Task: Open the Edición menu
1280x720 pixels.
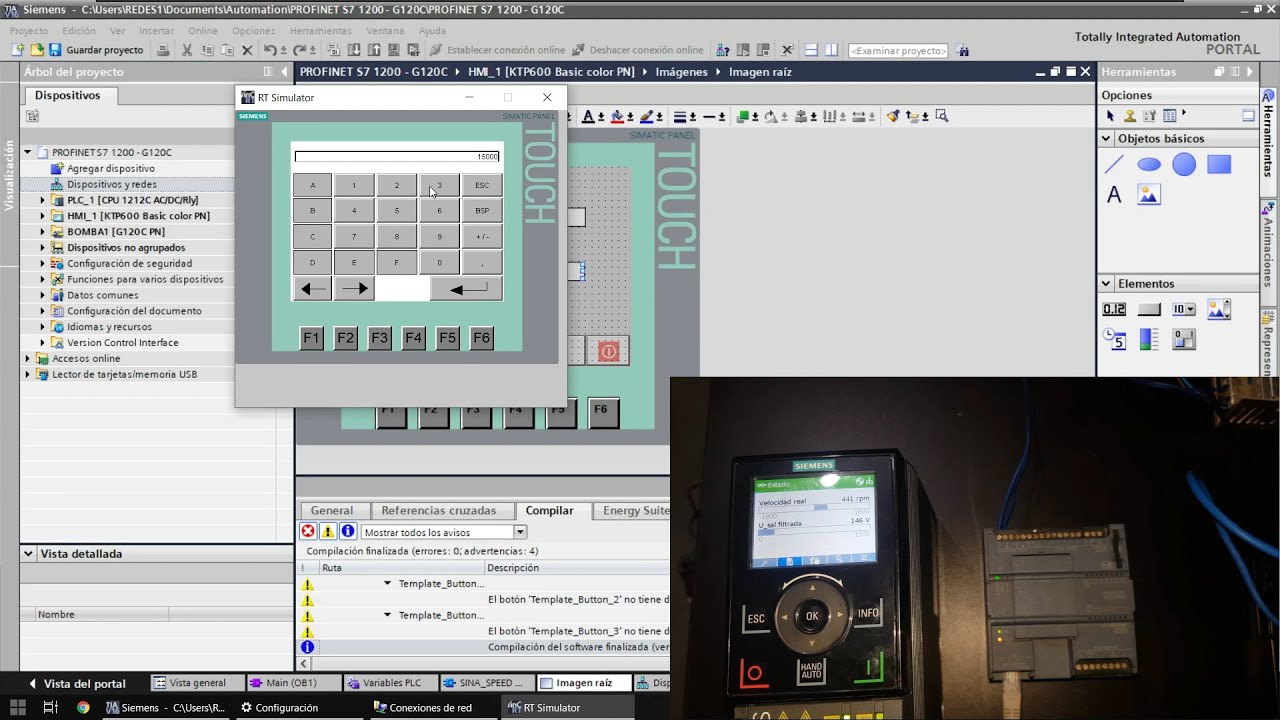Action: [79, 31]
